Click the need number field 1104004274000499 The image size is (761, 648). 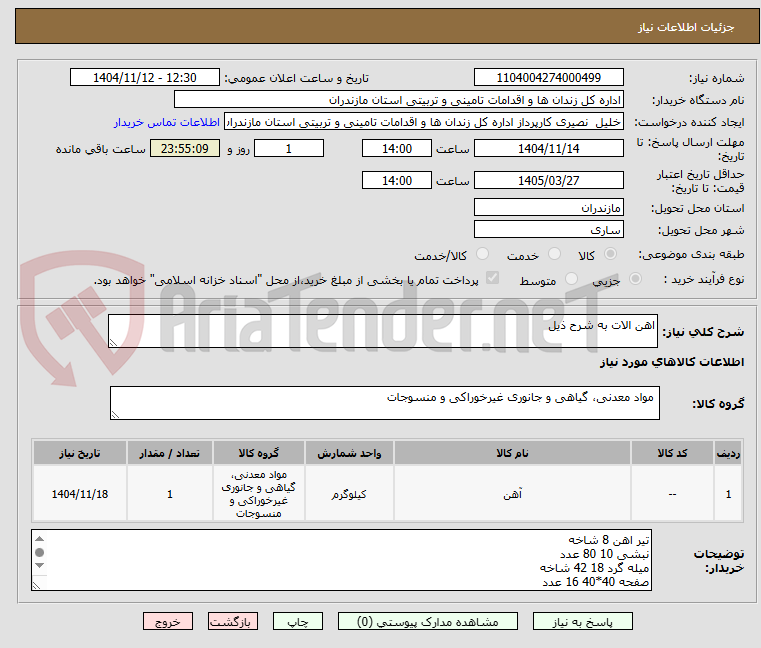pyautogui.click(x=548, y=78)
